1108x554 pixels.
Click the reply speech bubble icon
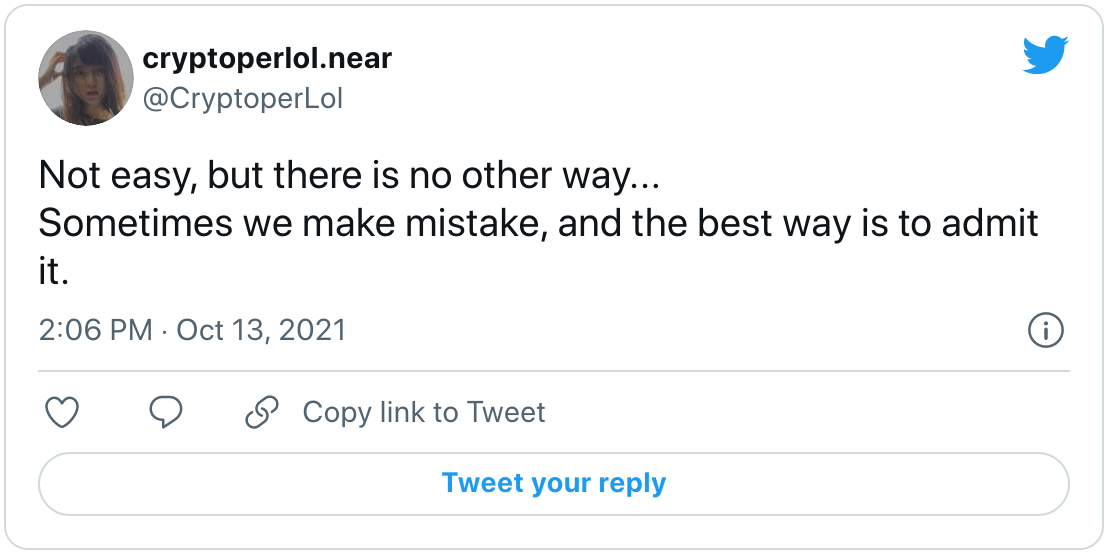pyautogui.click(x=166, y=412)
